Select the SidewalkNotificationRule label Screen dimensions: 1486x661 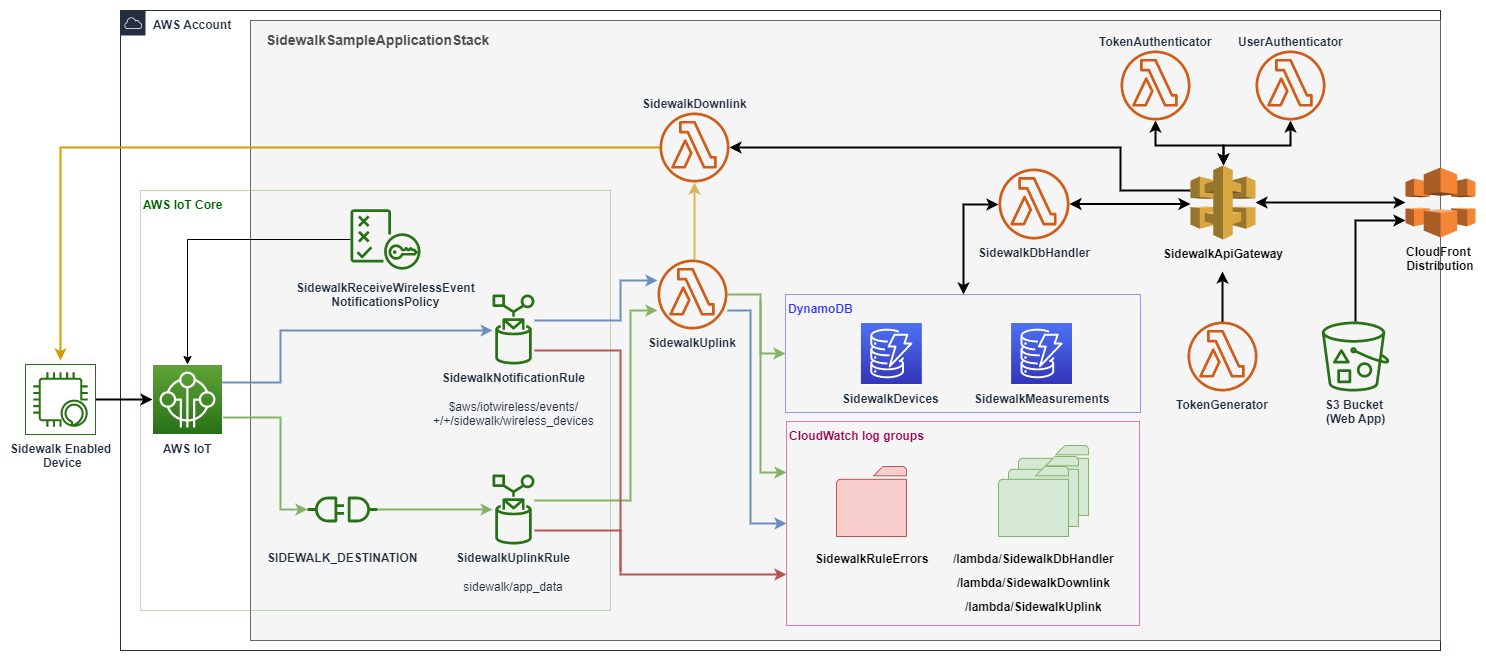pyautogui.click(x=513, y=378)
